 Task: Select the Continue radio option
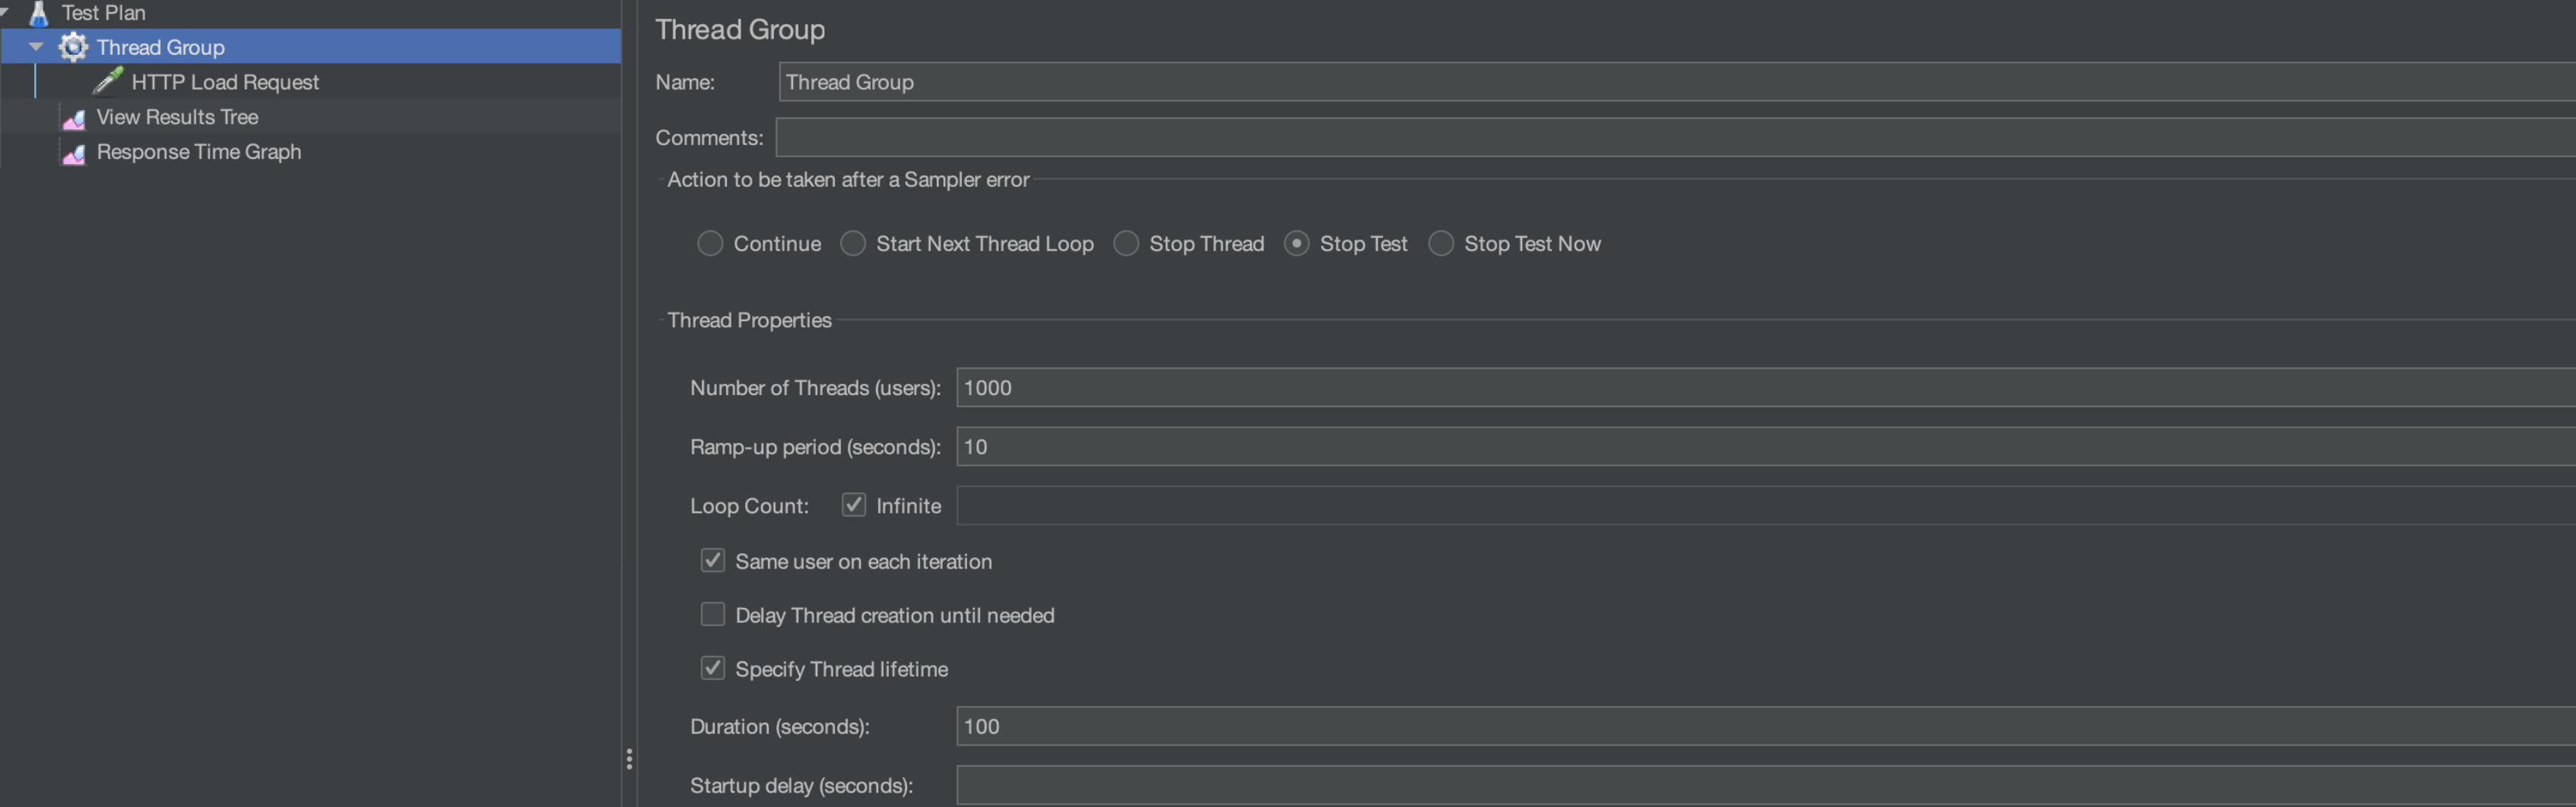[710, 244]
